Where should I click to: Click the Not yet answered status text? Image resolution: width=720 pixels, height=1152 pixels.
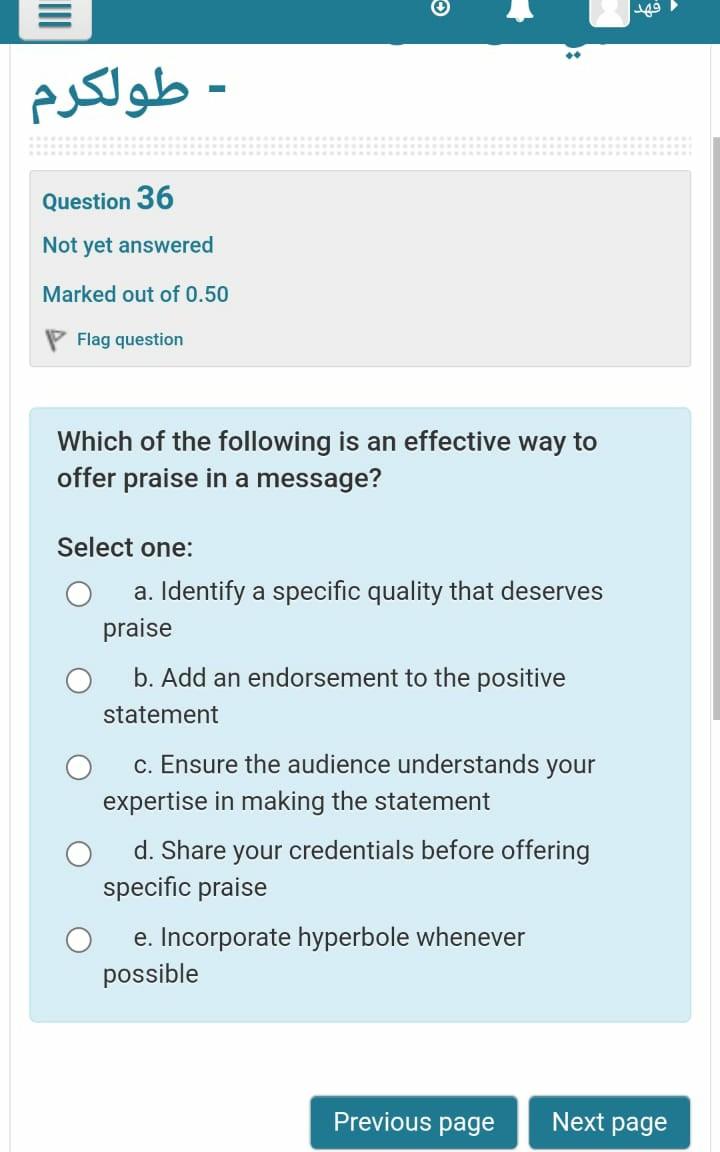click(127, 245)
